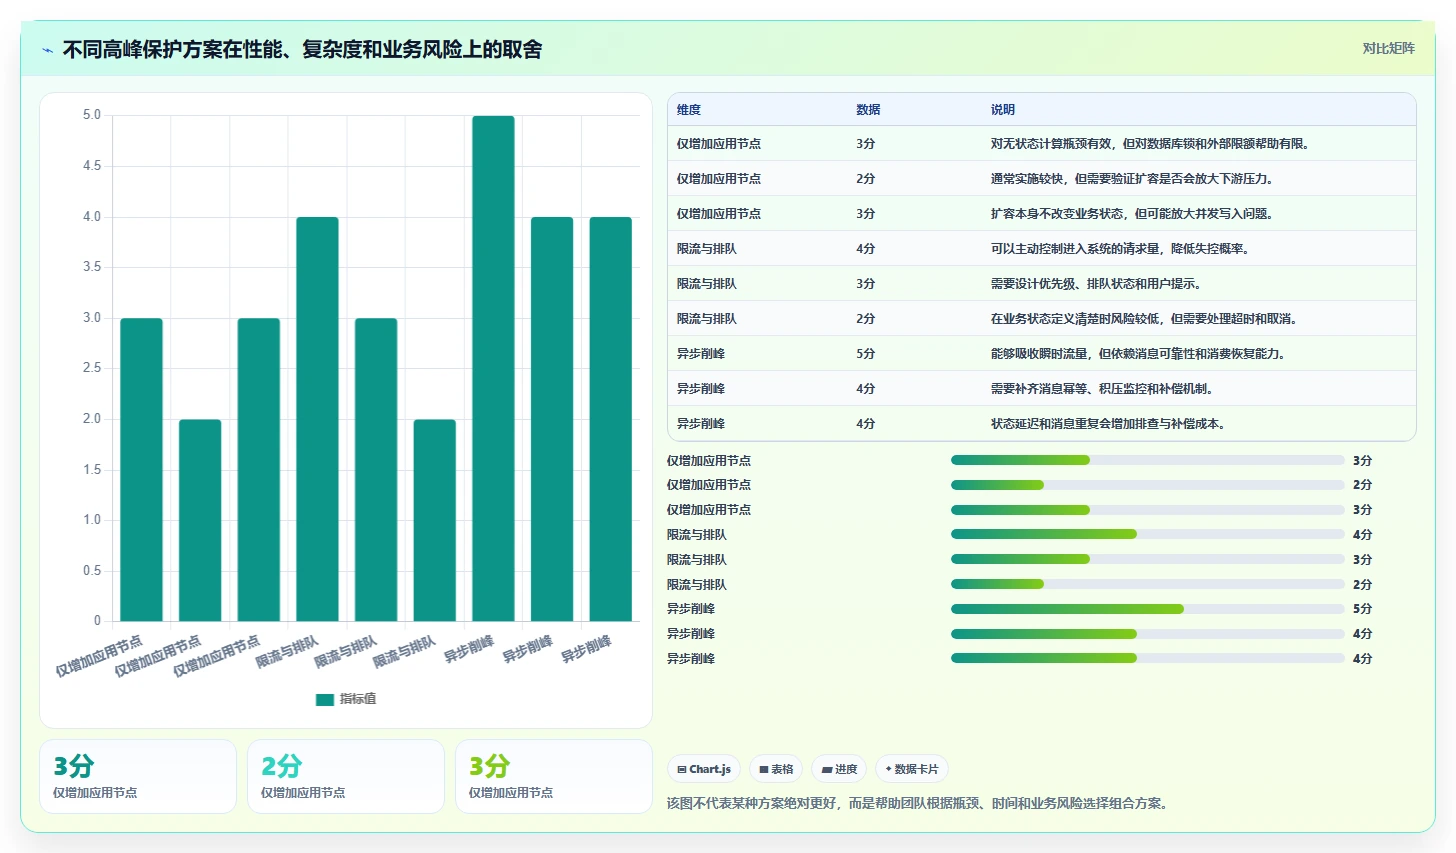The width and height of the screenshot is (1456, 853).
Task: Click the 对比矩阵 label in the header
Action: tap(1388, 48)
